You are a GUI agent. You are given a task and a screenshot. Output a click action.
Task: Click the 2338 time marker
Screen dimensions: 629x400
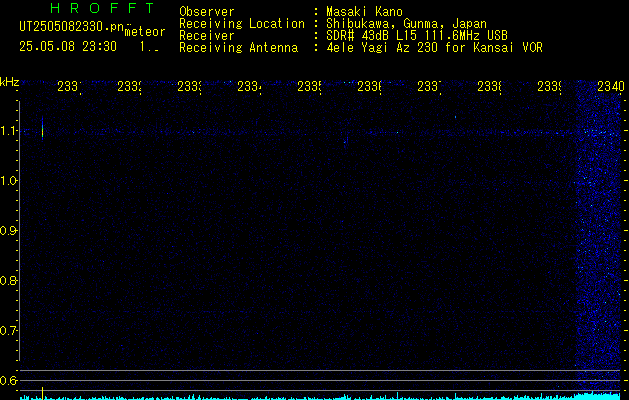click(489, 86)
